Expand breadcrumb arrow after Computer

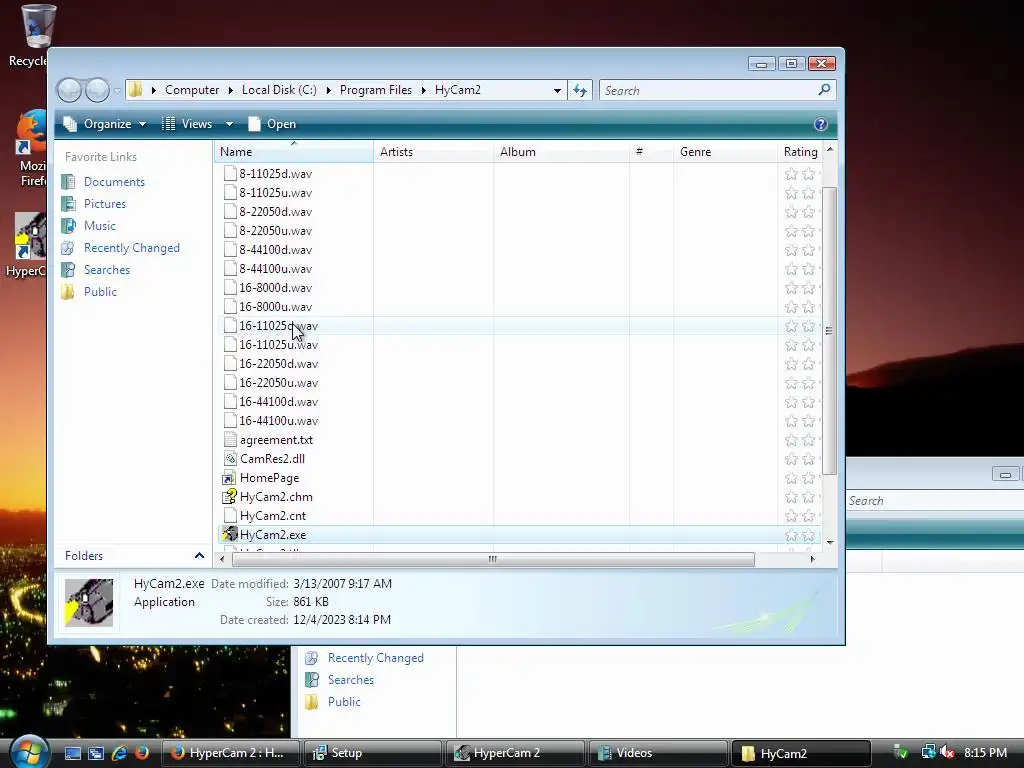coord(231,90)
